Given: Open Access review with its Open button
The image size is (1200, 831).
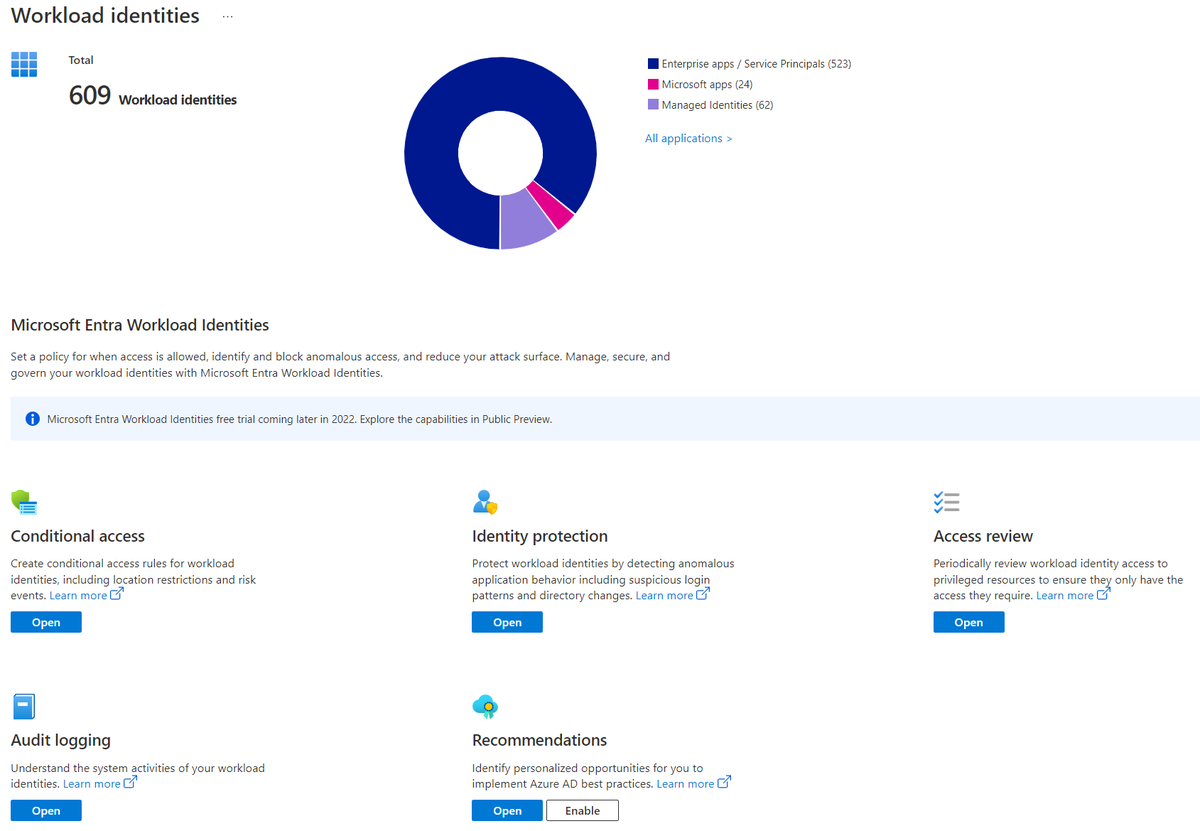Looking at the screenshot, I should tap(969, 622).
